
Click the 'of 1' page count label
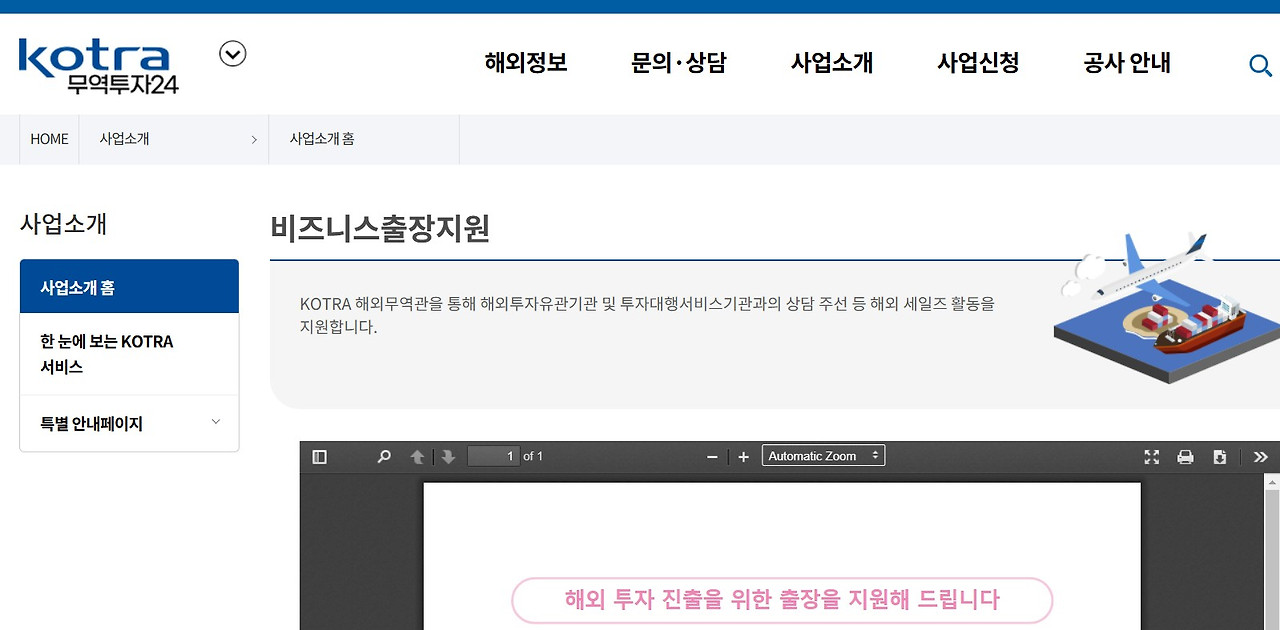[533, 456]
